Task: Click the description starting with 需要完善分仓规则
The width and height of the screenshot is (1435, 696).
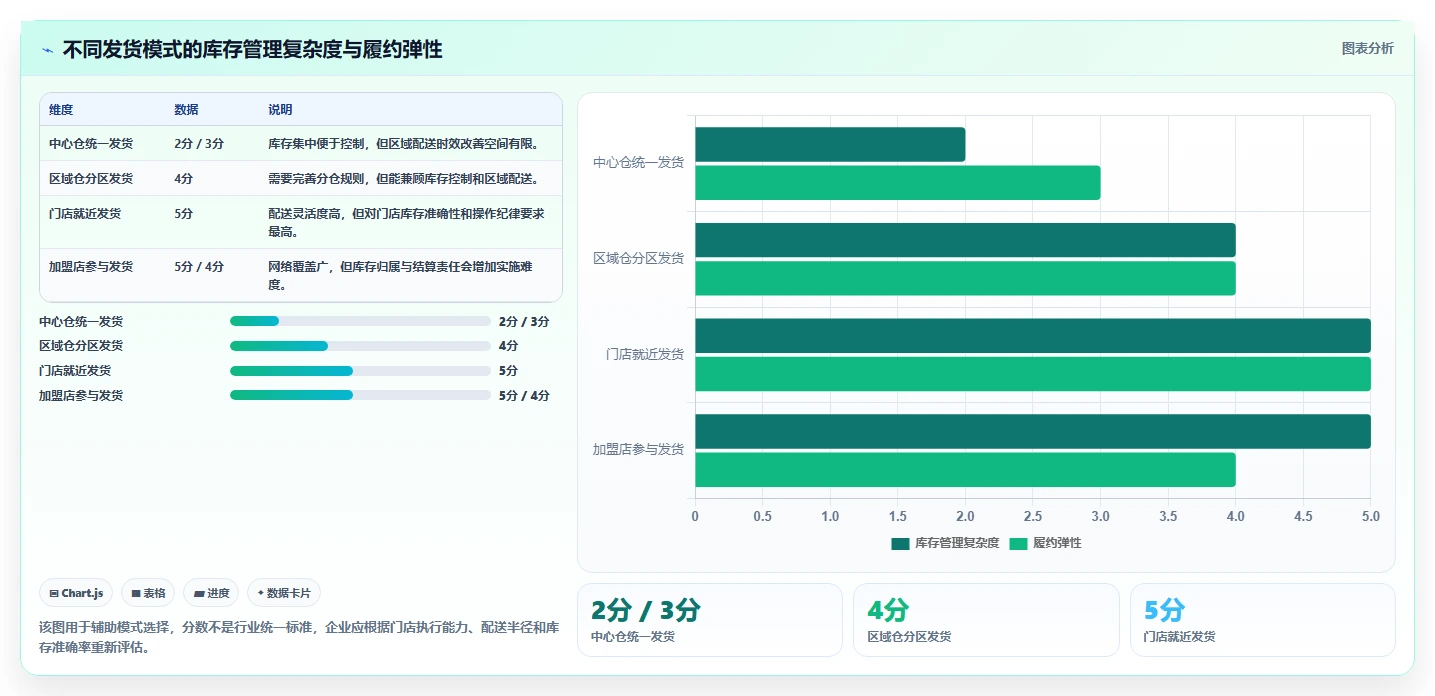Action: pos(404,178)
